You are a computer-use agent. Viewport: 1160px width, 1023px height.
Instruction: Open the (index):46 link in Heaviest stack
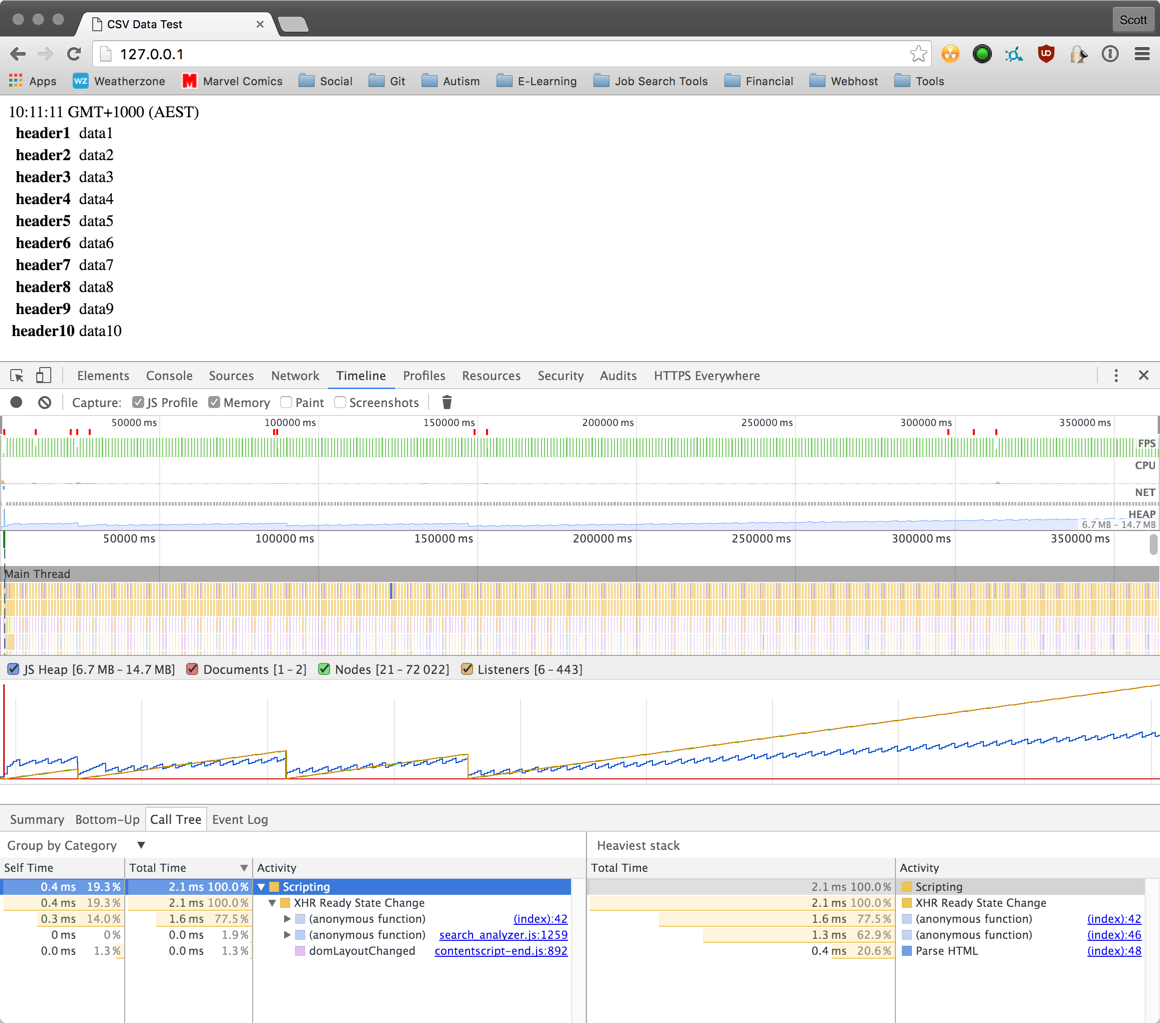coord(1114,935)
